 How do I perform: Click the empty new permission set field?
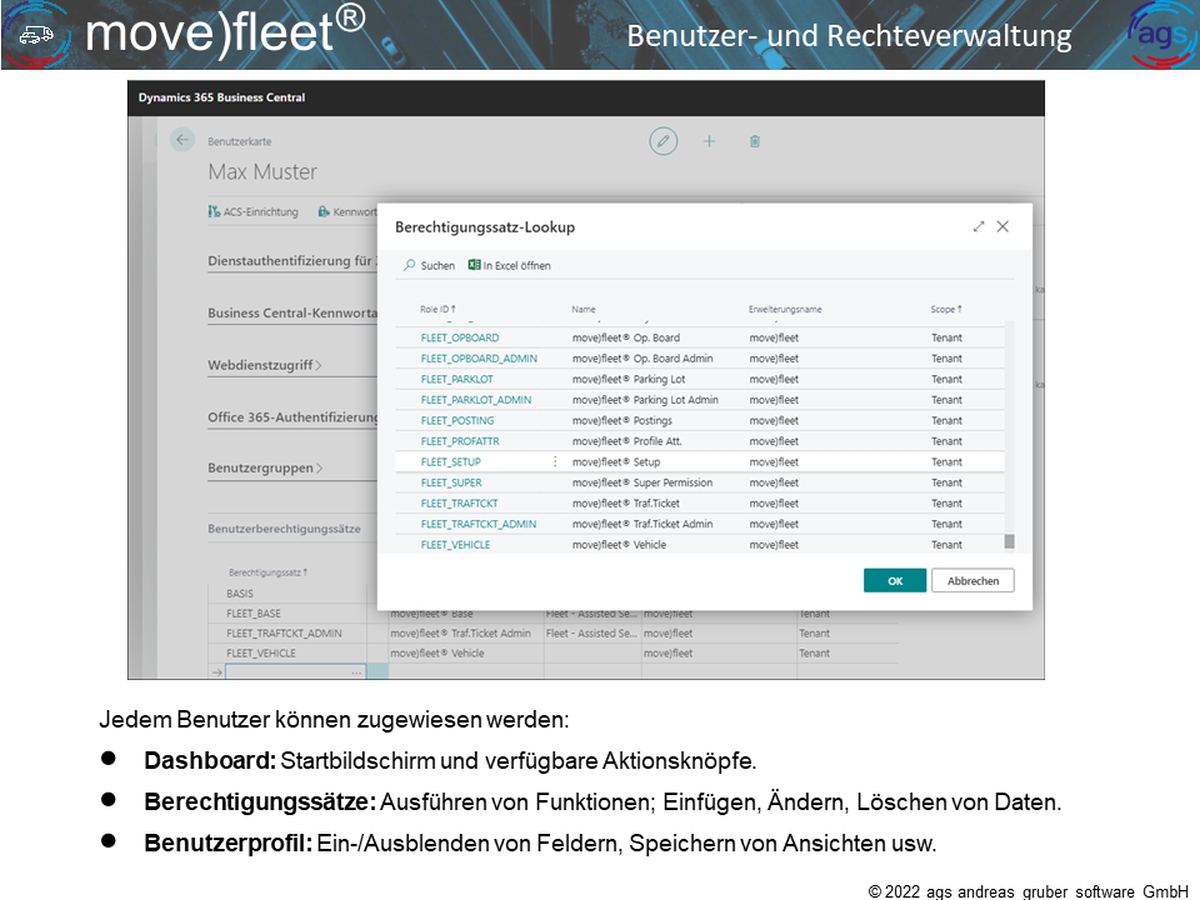pyautogui.click(x=295, y=673)
